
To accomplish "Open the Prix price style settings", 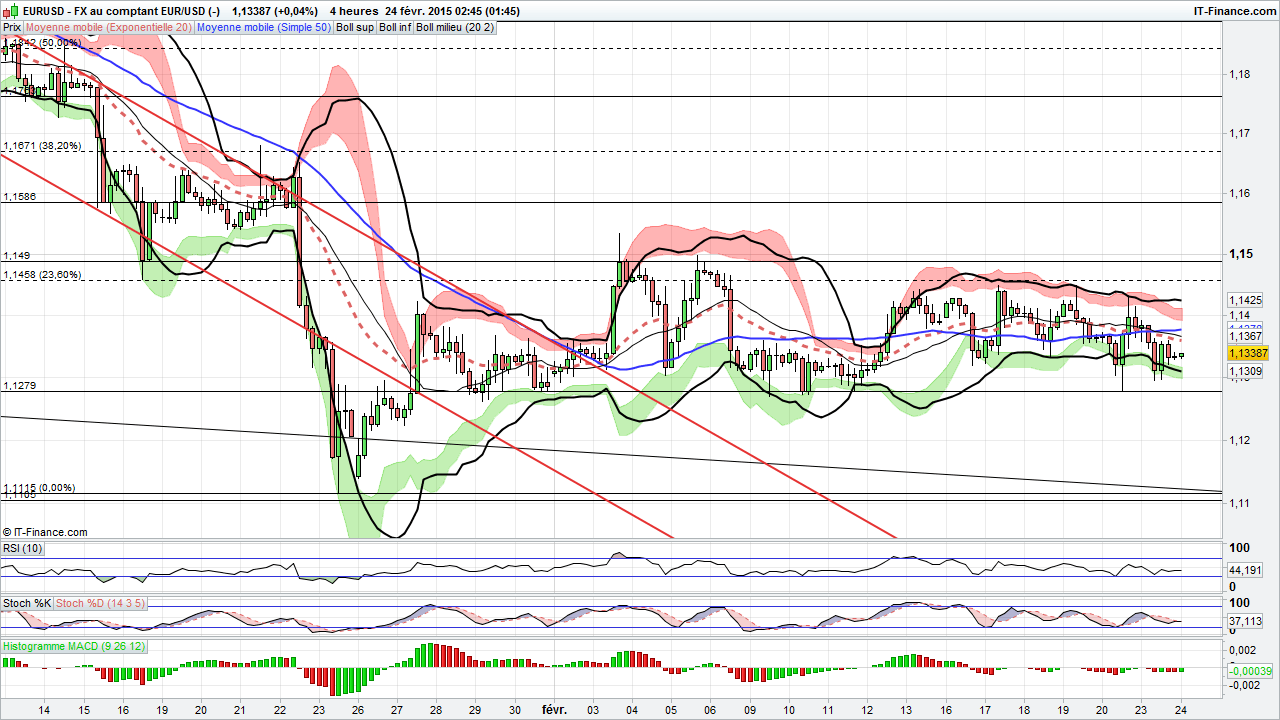I will (11, 28).
